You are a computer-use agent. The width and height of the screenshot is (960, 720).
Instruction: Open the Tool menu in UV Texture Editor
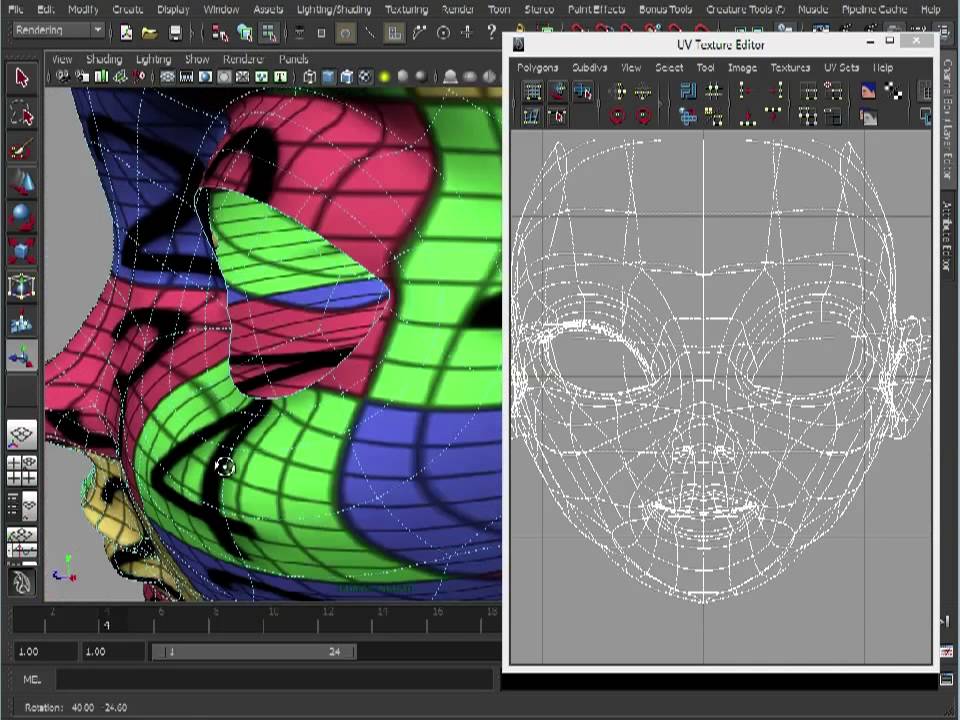click(x=705, y=67)
